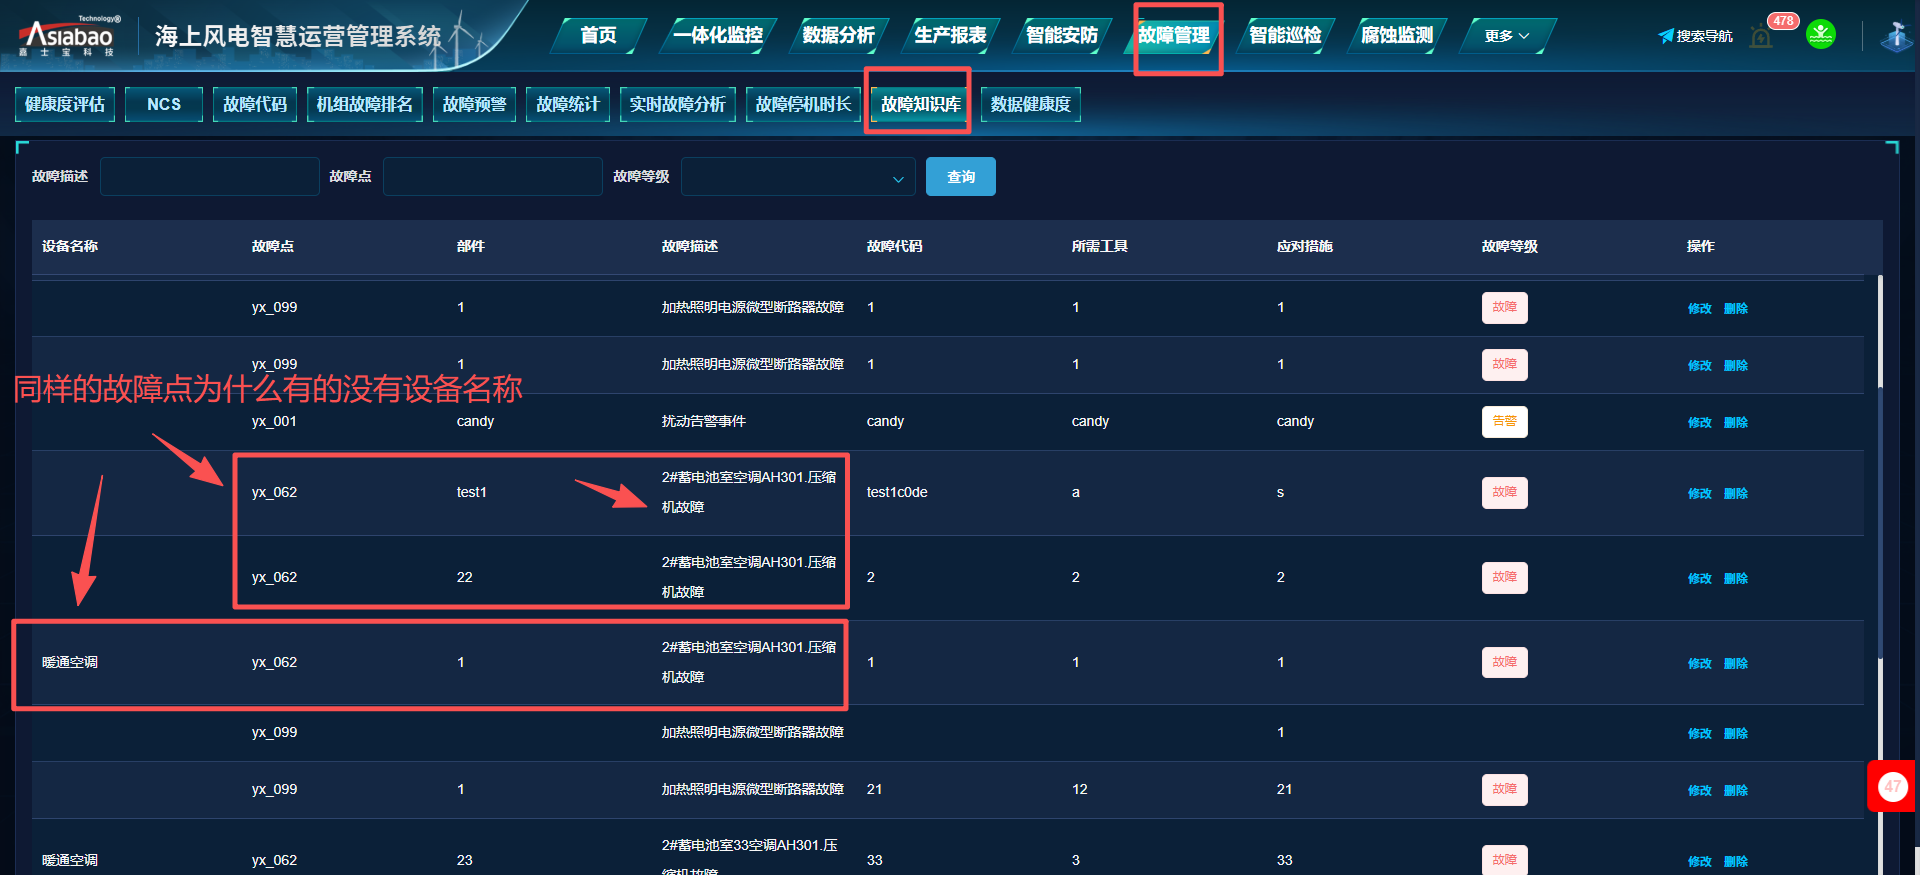Open the 智能巡检 navigation tab

(1285, 36)
